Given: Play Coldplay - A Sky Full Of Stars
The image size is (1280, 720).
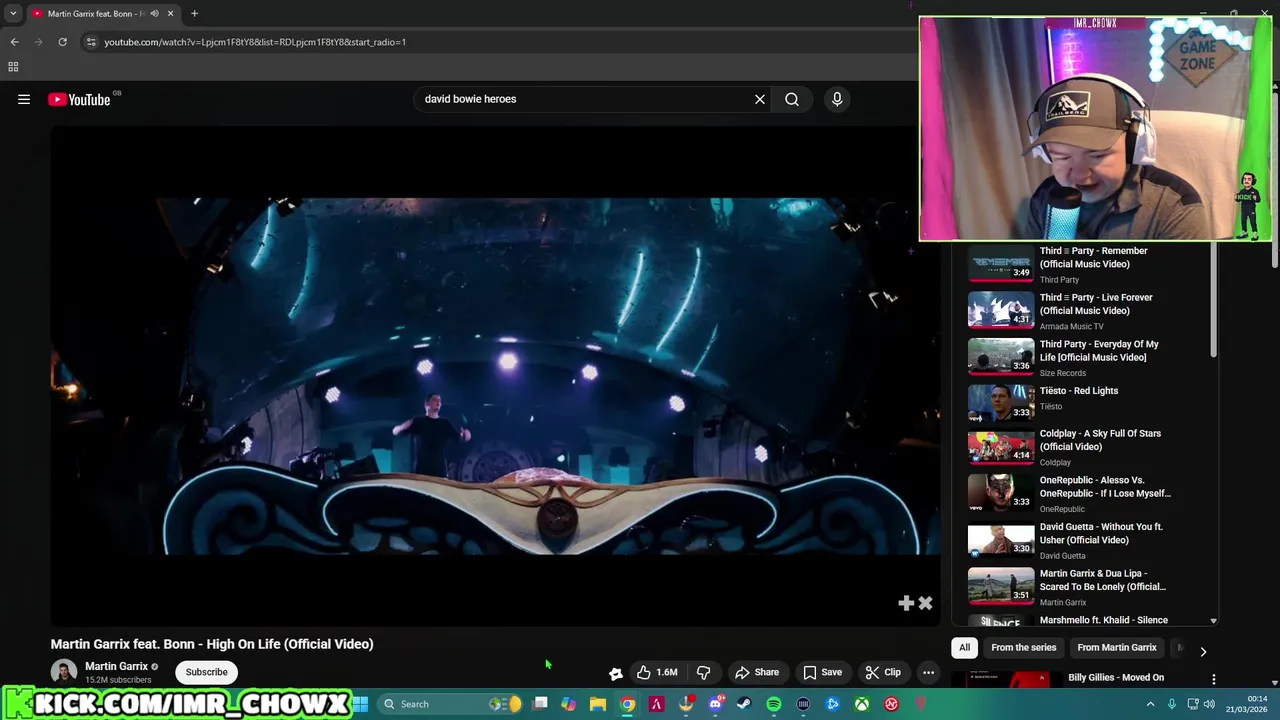Looking at the screenshot, I should (x=1085, y=447).
